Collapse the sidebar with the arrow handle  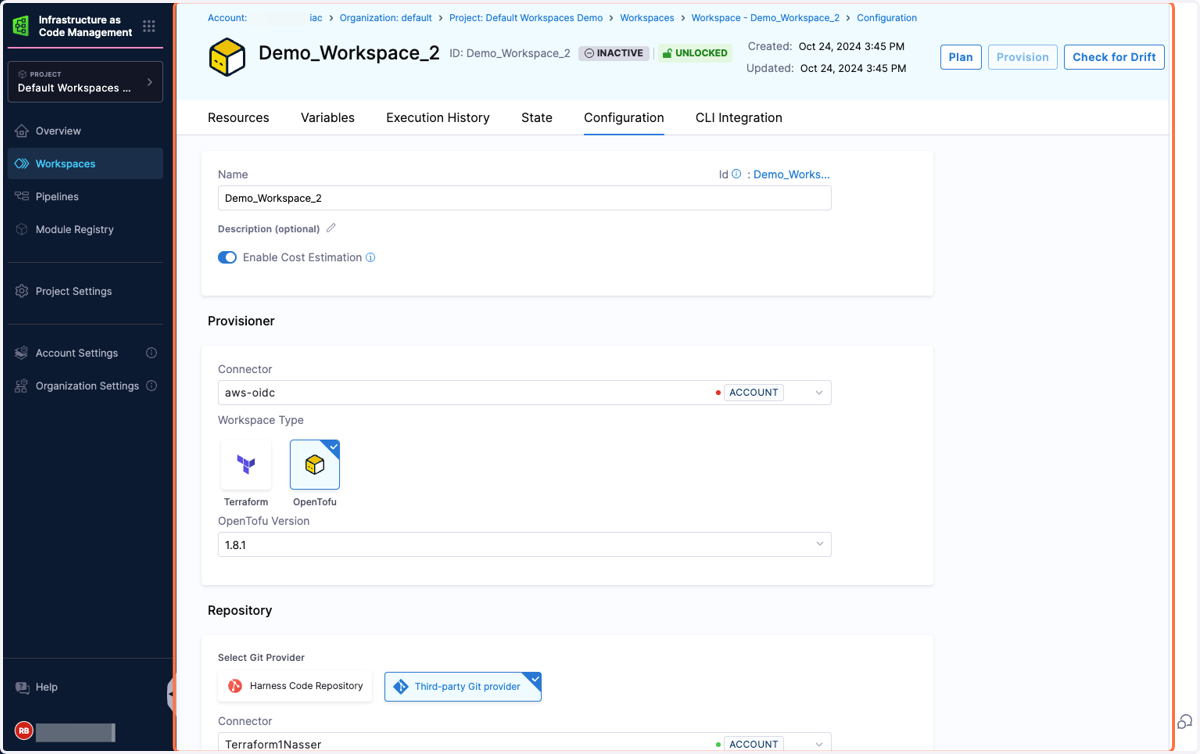[x=171, y=694]
